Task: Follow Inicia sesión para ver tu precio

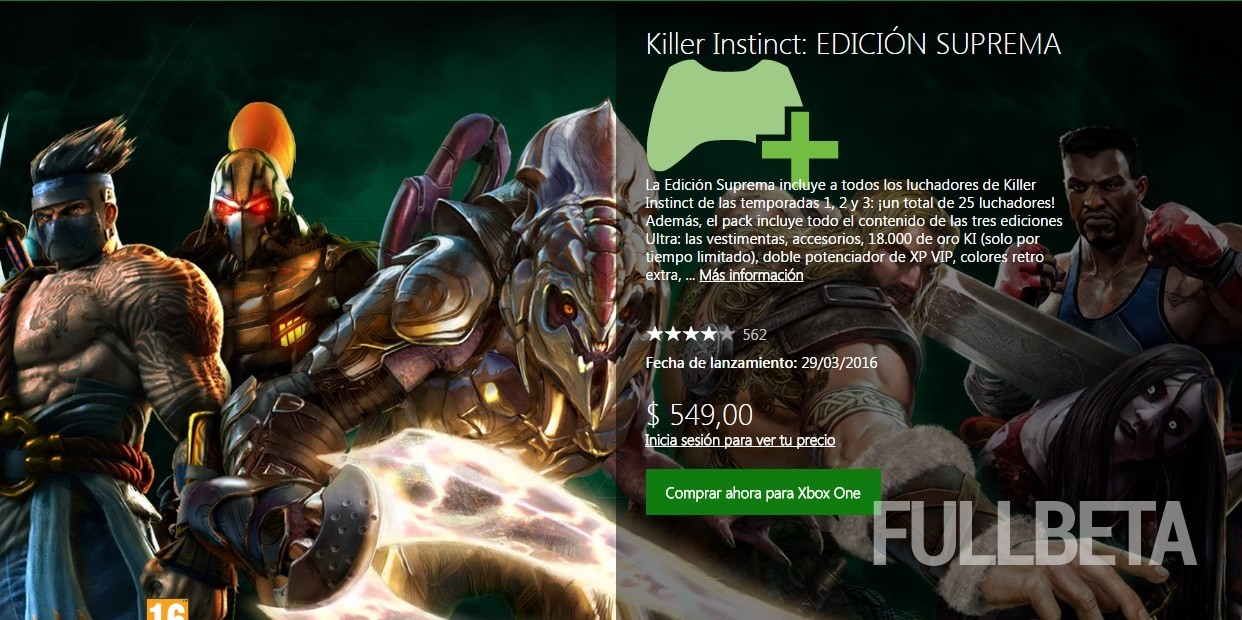Action: coord(740,440)
